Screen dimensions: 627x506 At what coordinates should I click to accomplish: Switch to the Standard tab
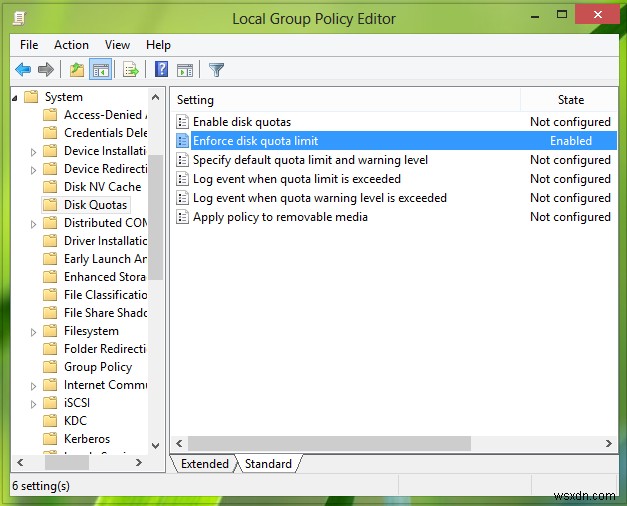coord(268,464)
